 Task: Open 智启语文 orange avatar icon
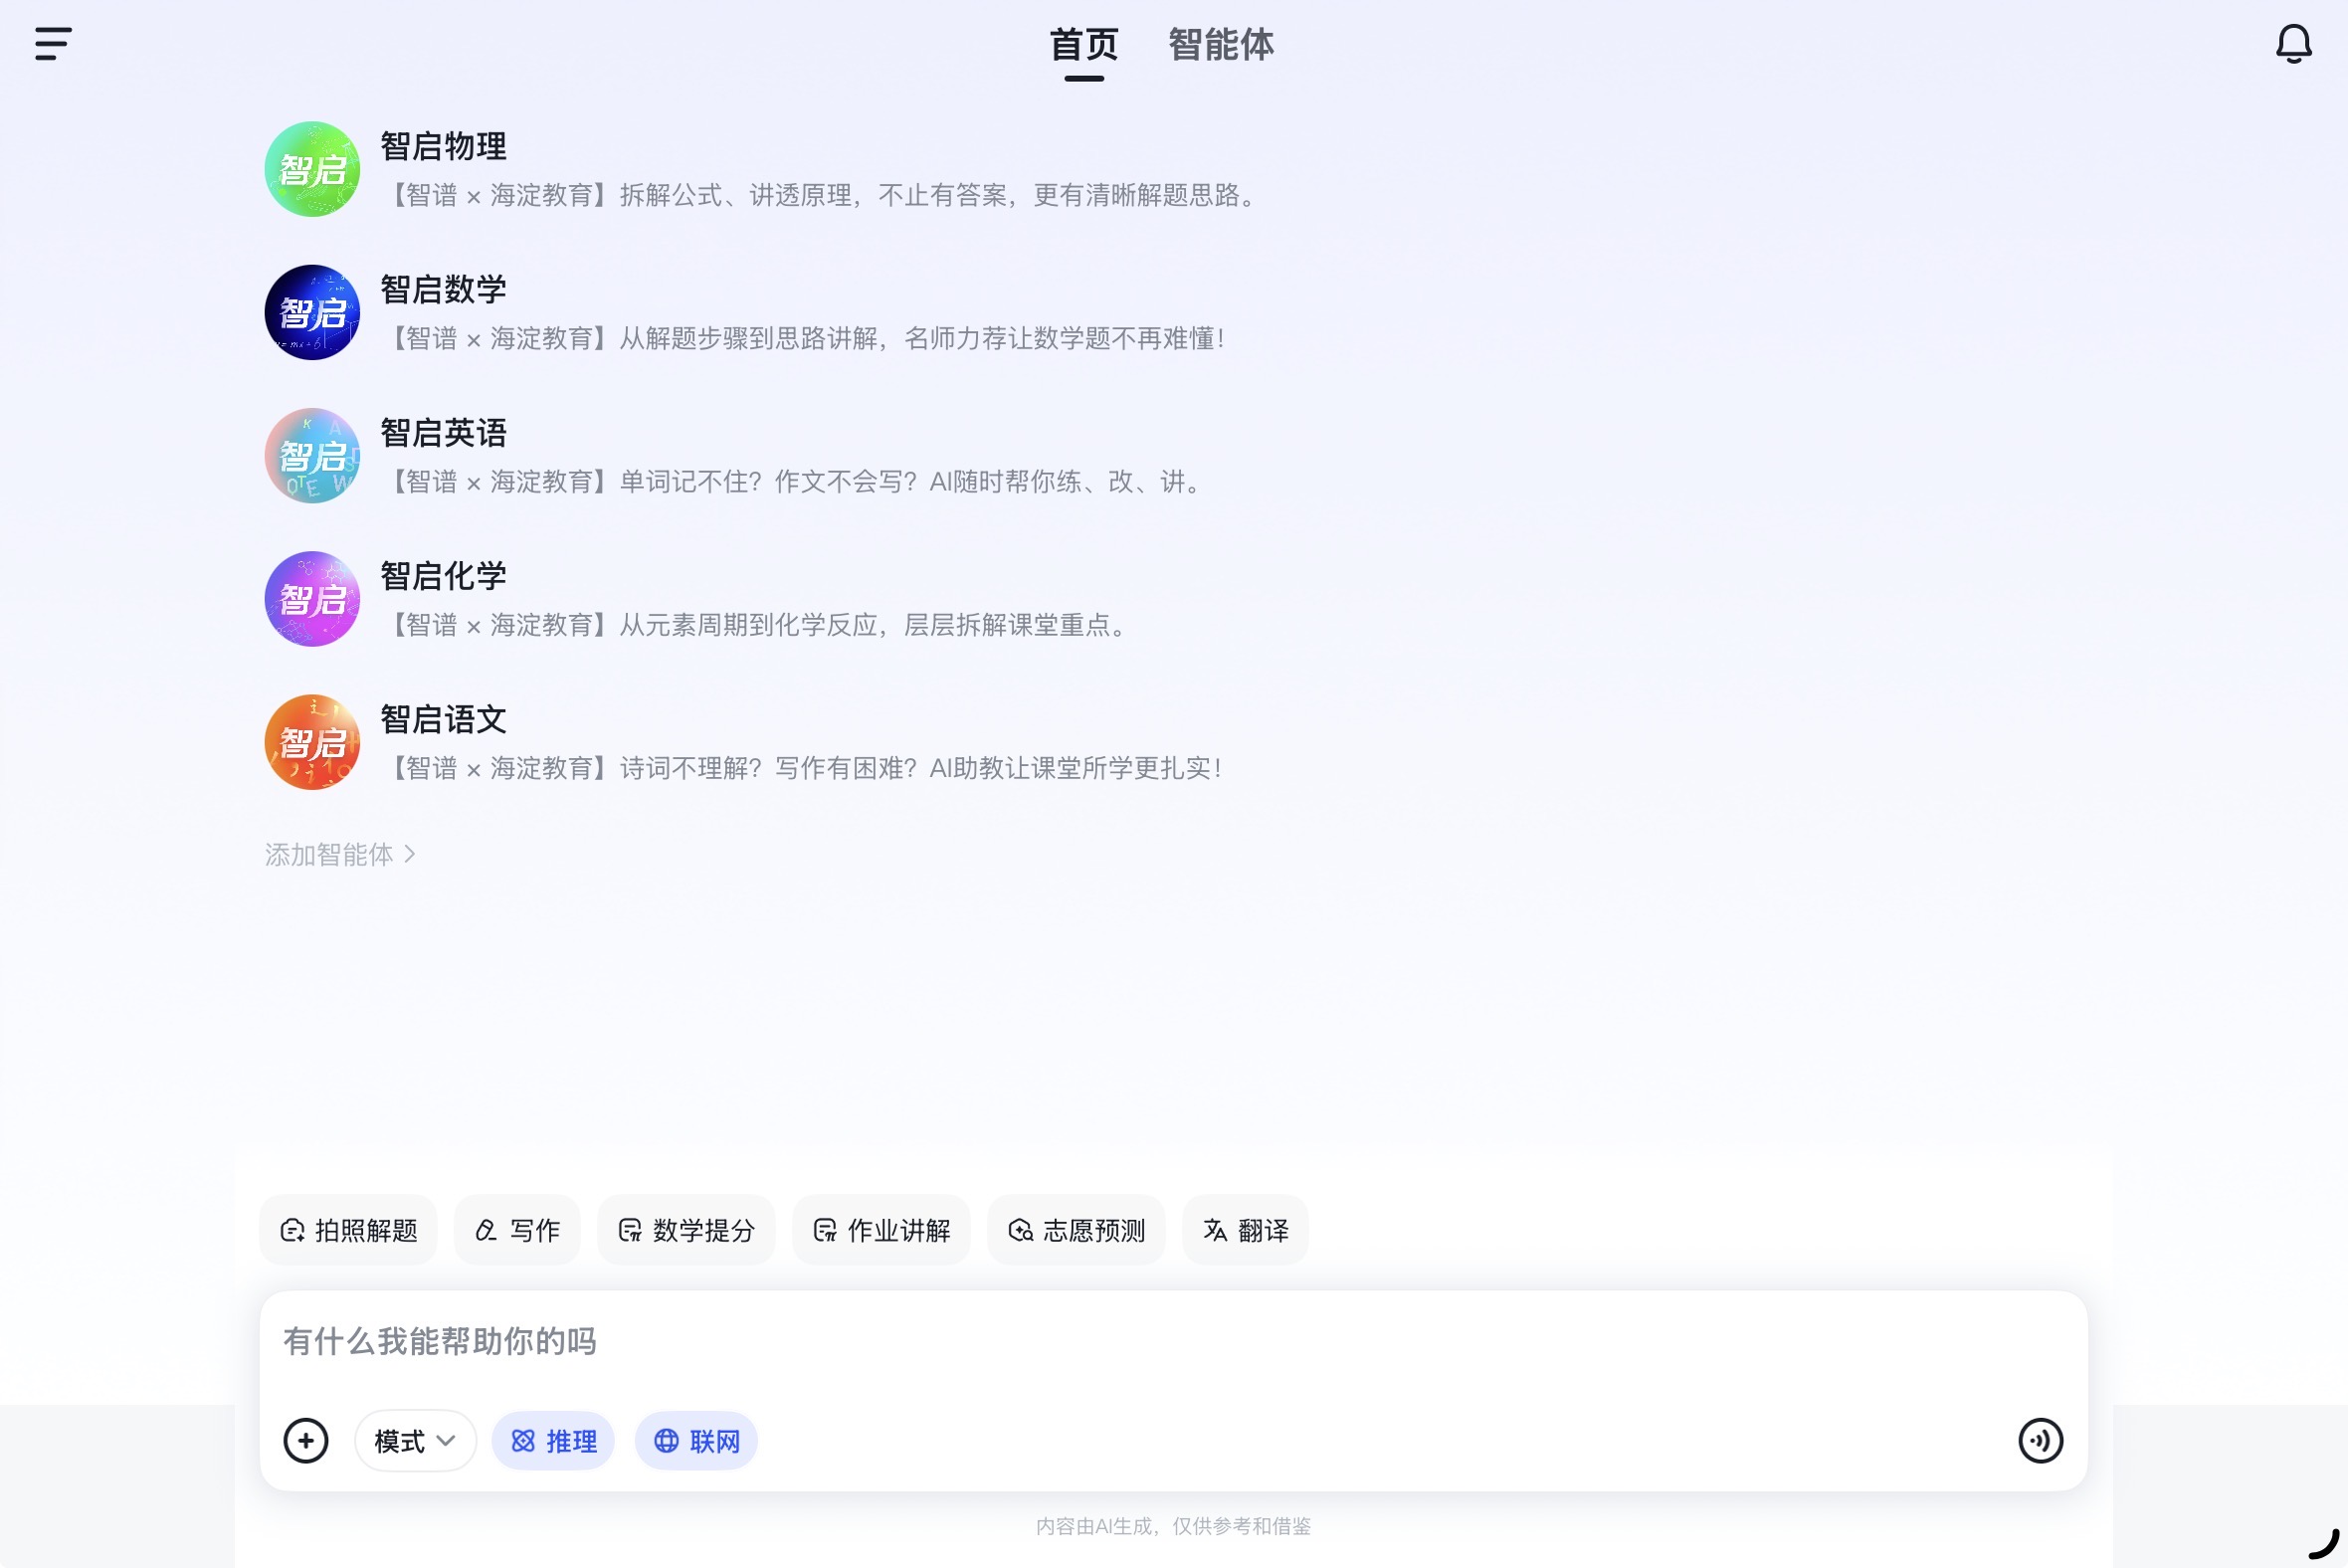click(x=312, y=742)
